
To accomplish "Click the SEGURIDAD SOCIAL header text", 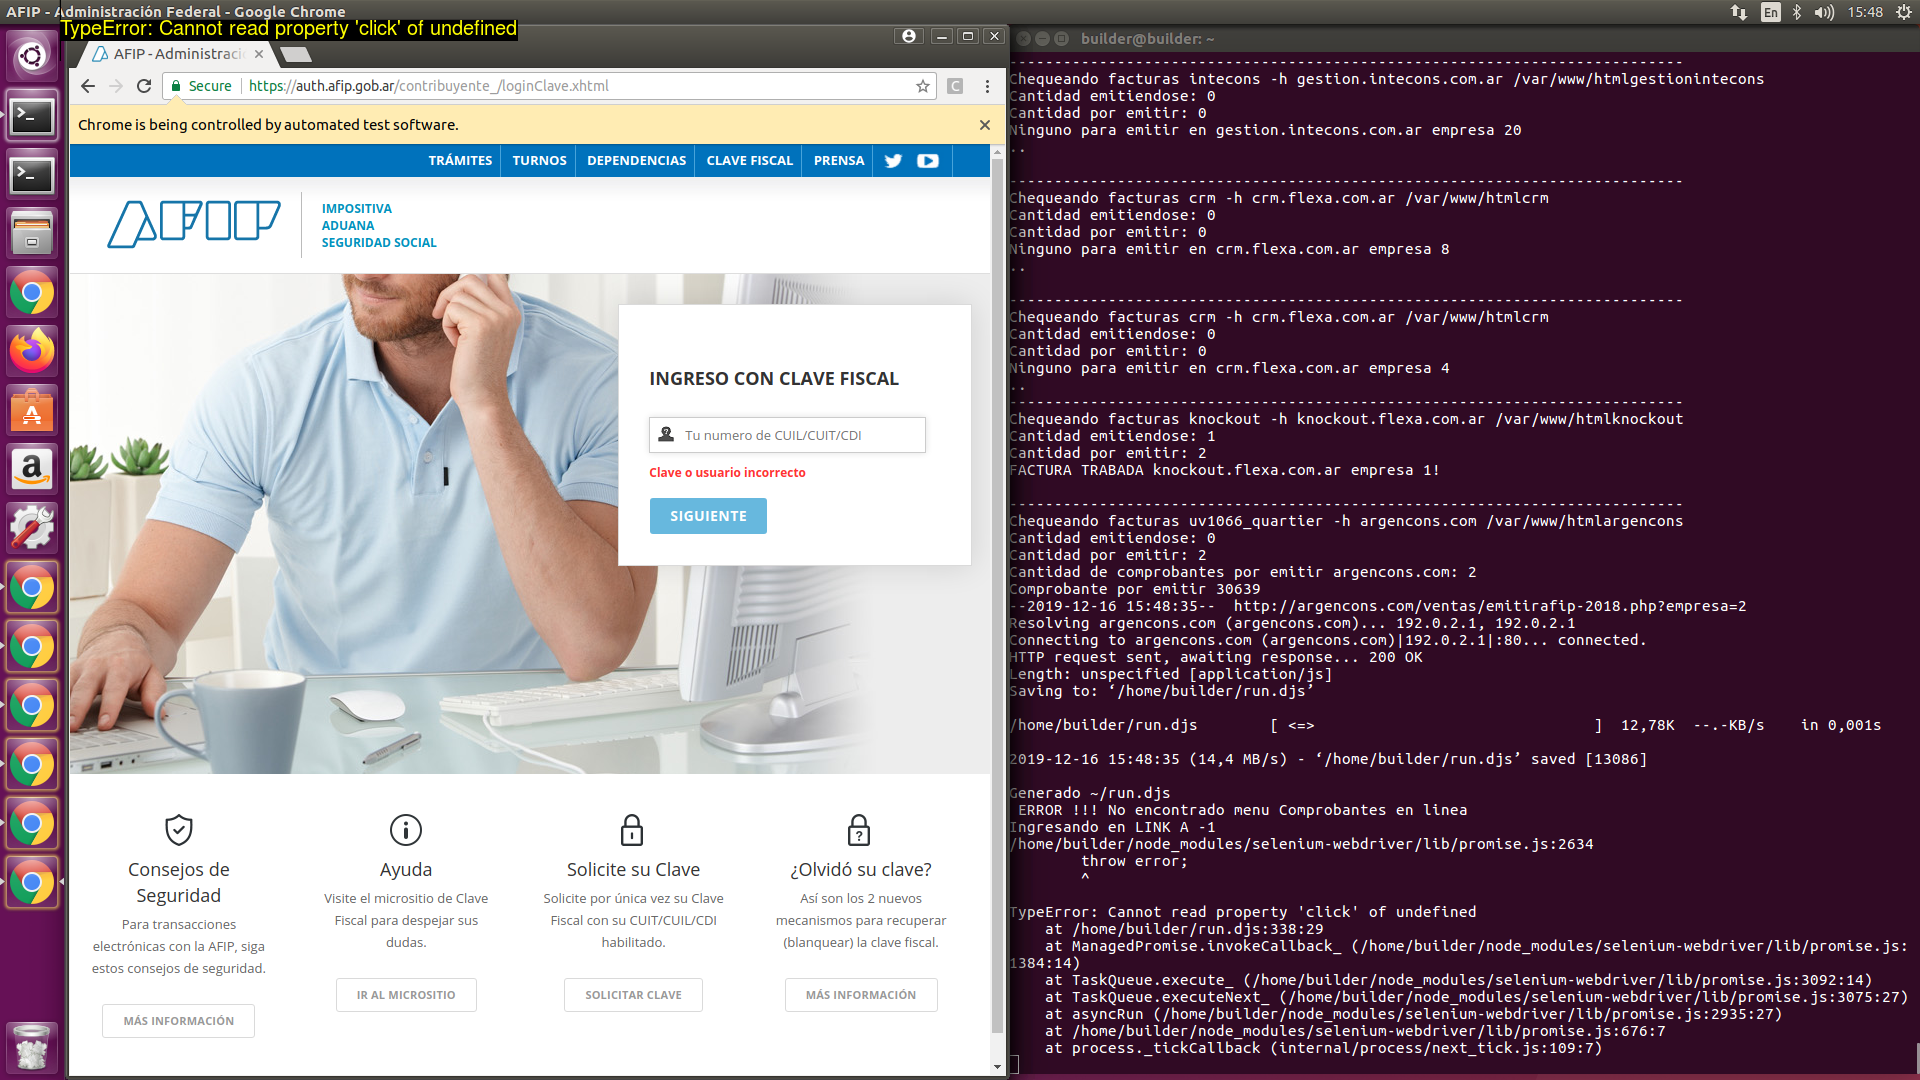I will (379, 243).
